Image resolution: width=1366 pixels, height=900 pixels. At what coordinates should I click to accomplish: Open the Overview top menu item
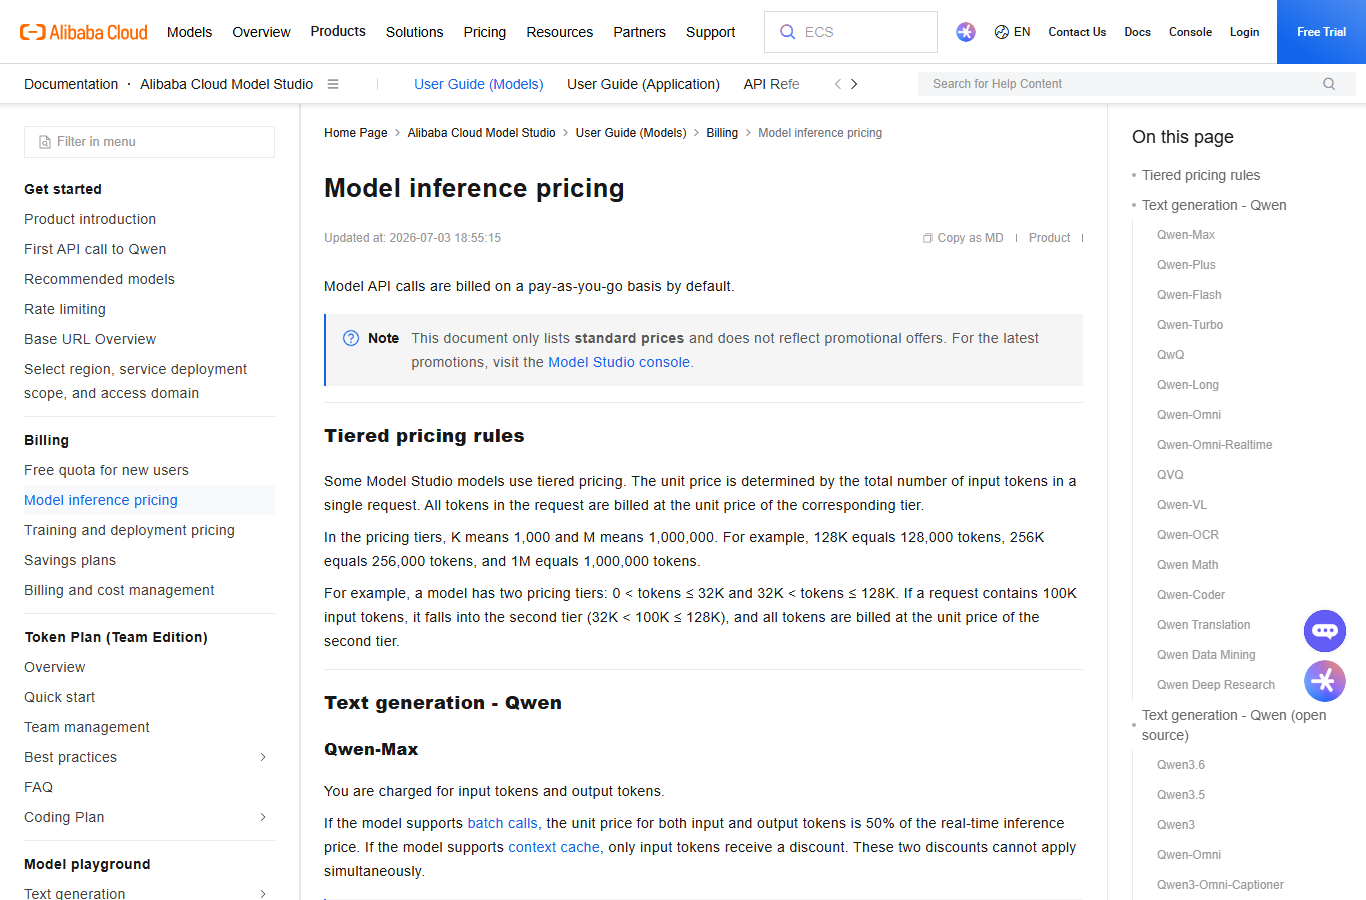[x=261, y=32]
